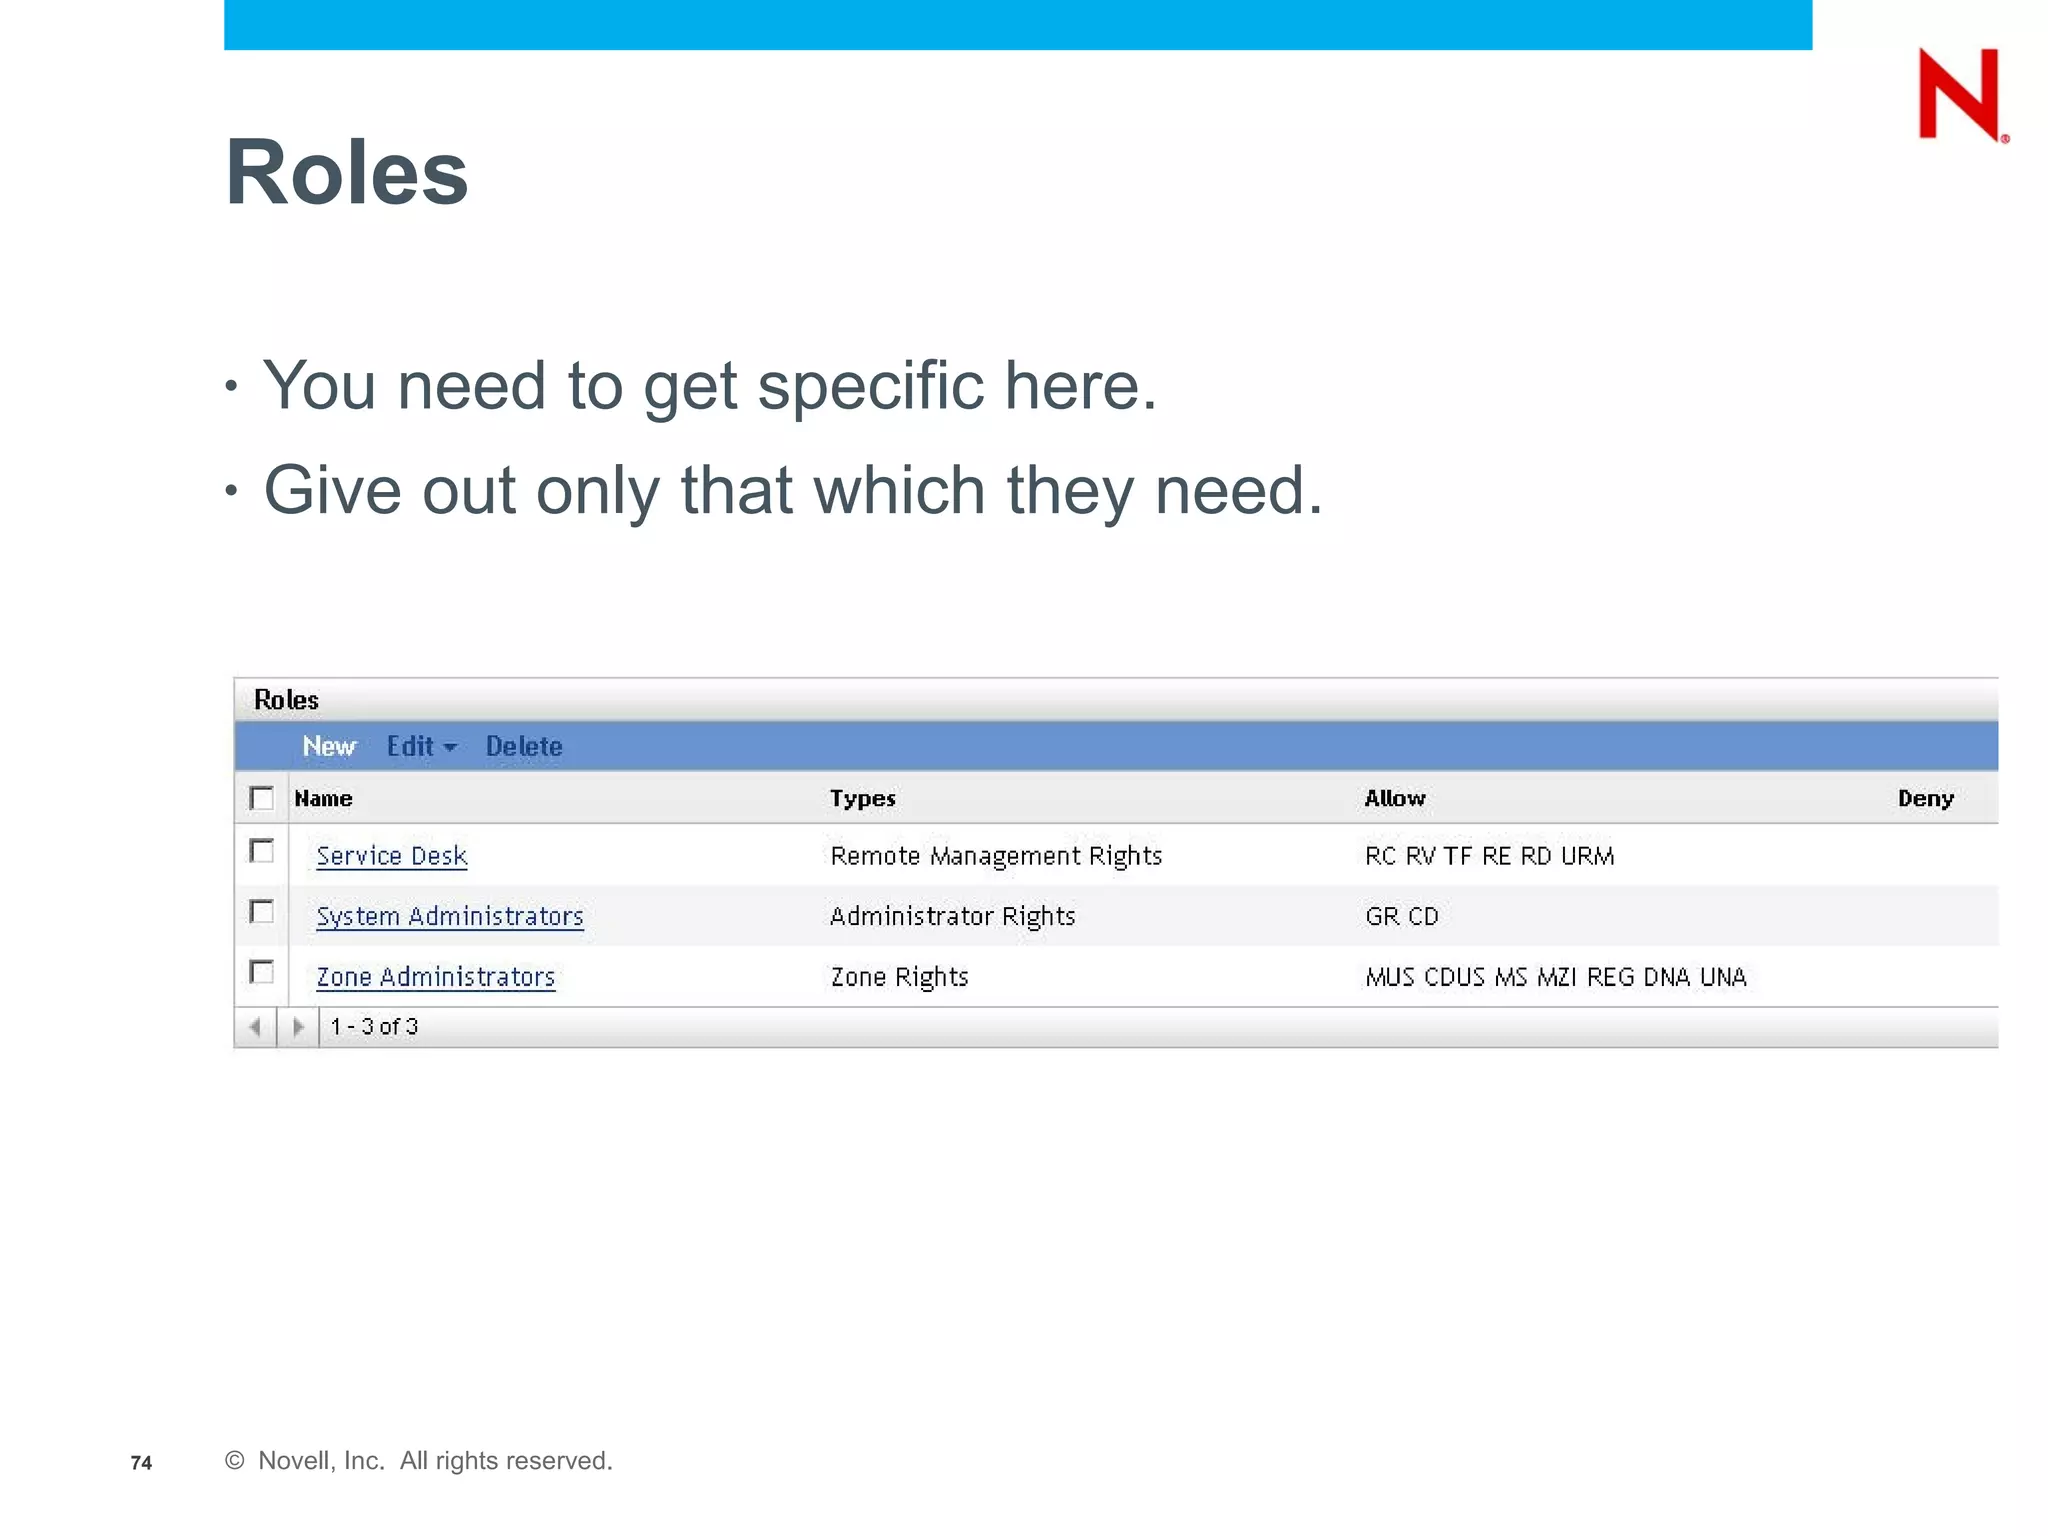Click the New button in Roles toolbar
The height and width of the screenshot is (1536, 2048).
click(329, 746)
